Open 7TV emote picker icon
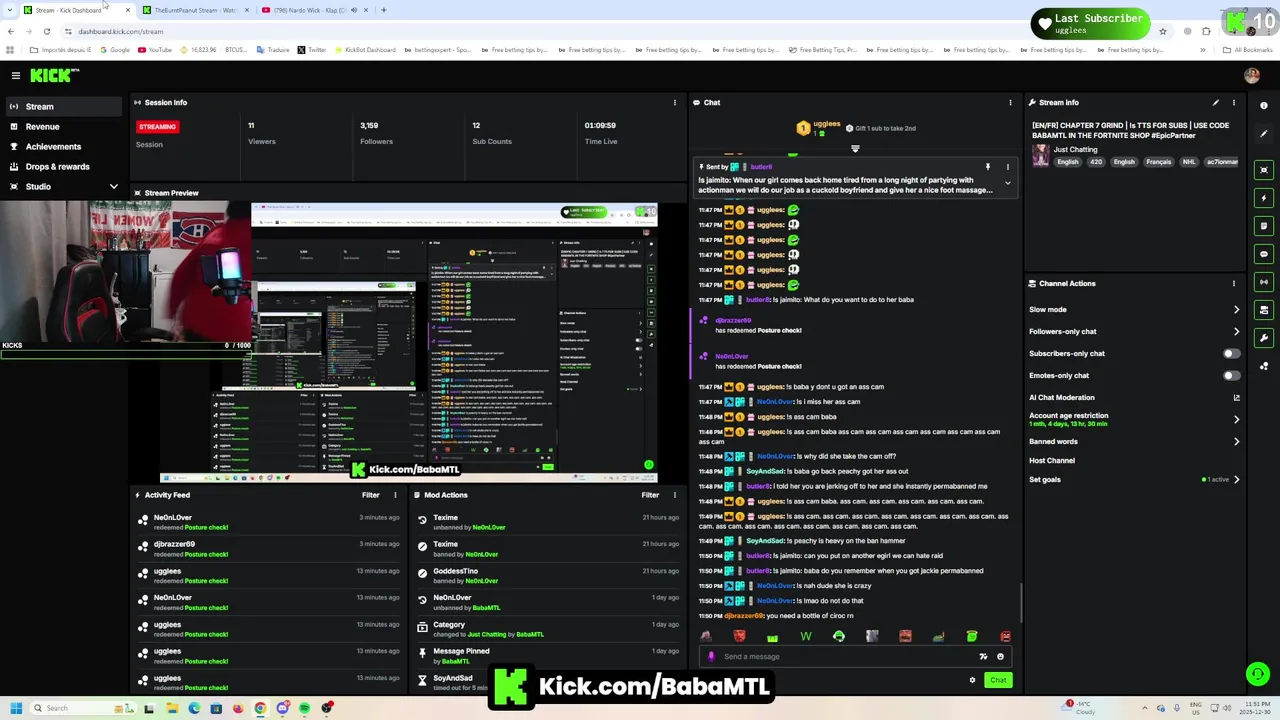Image resolution: width=1280 pixels, height=720 pixels. coord(983,657)
